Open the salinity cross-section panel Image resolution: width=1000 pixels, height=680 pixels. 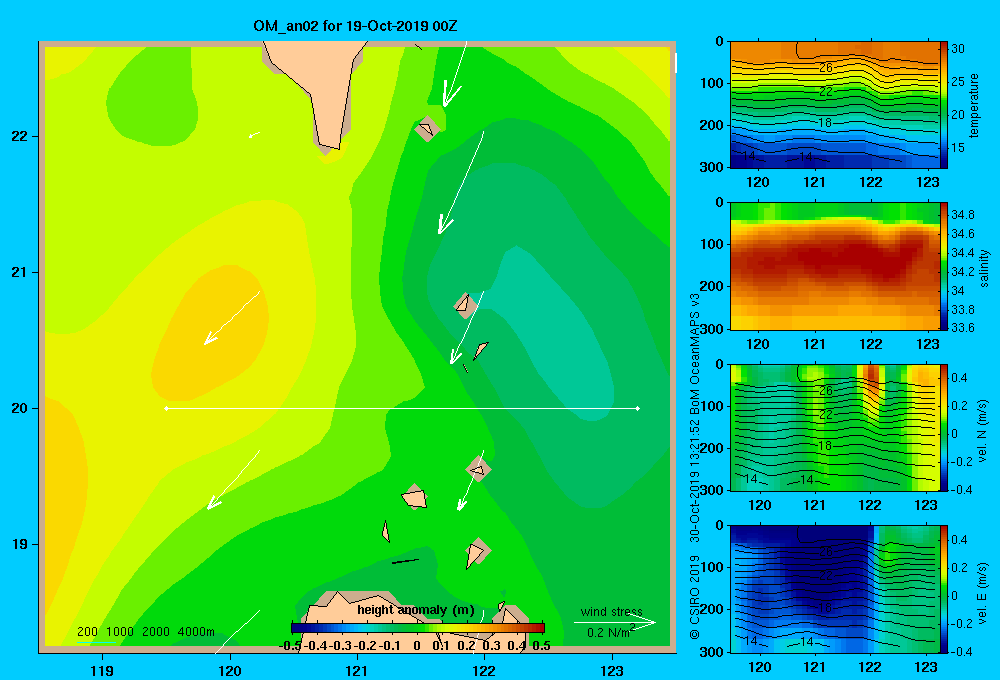tap(834, 266)
